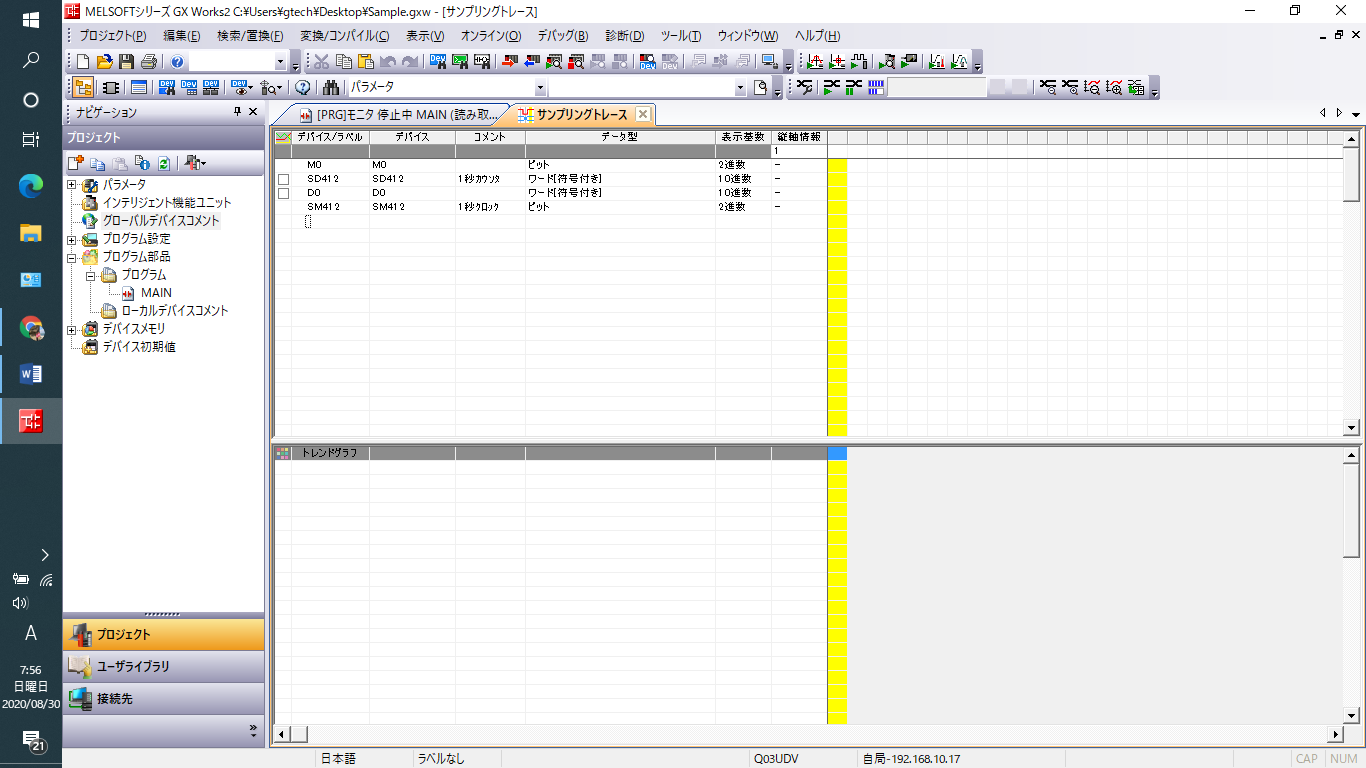Image resolution: width=1366 pixels, height=768 pixels.
Task: Open the プロジェクト(P) menu
Action: [x=113, y=36]
